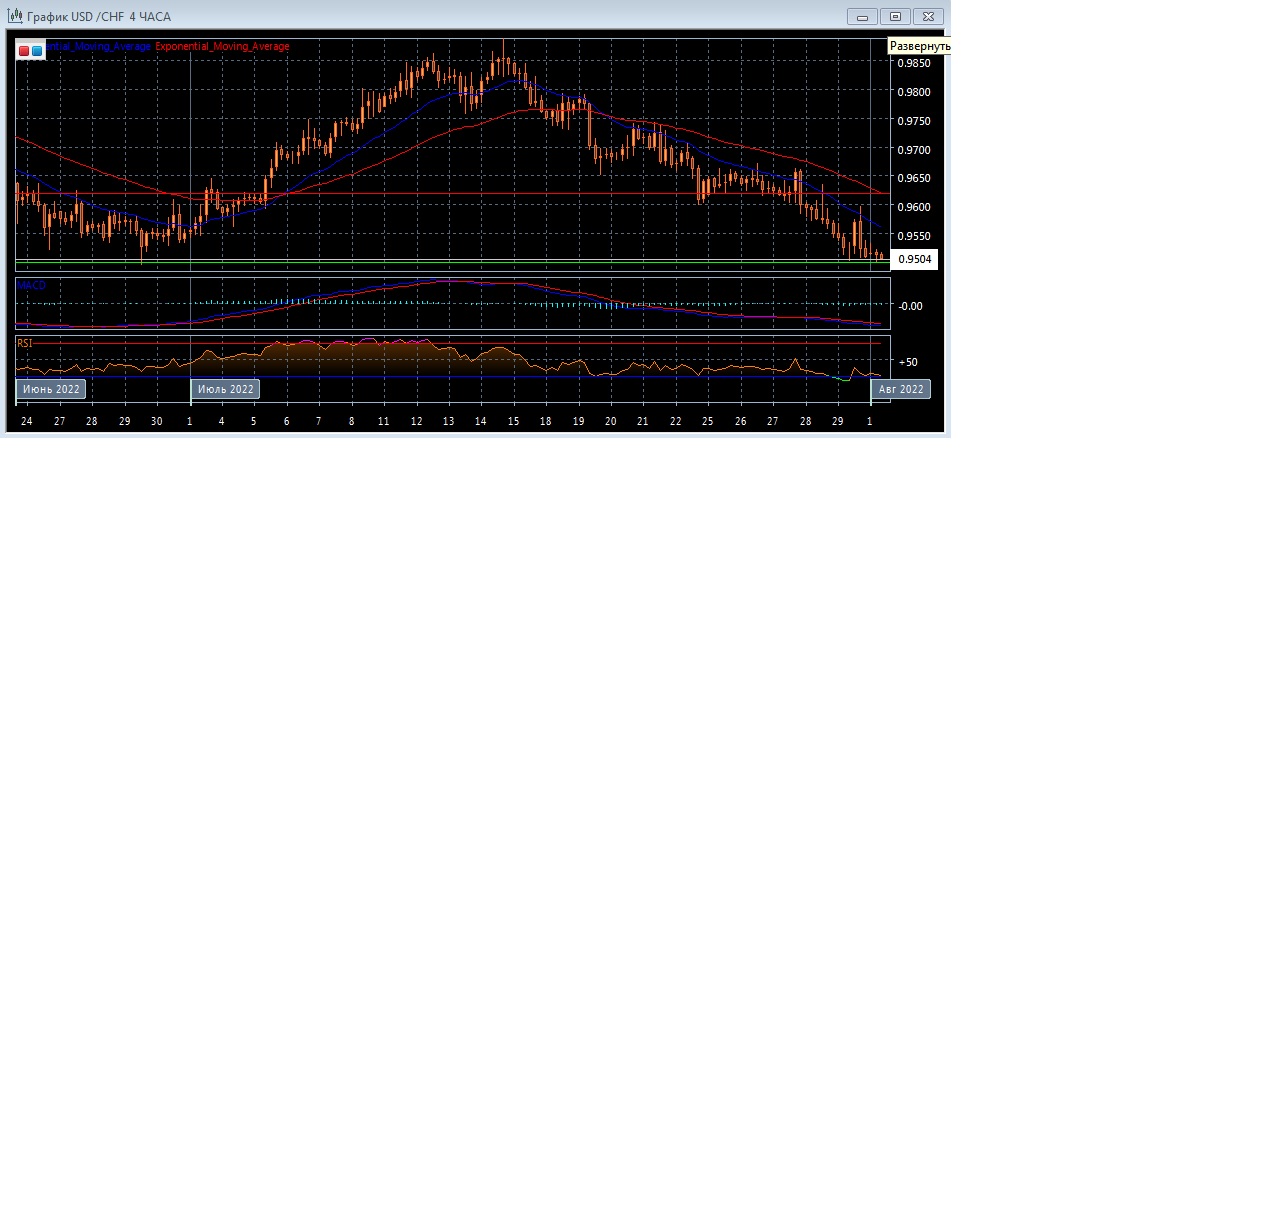This screenshot has height=1228, width=1266.
Task: Click the 0.9700 price axis label
Action: 913,150
